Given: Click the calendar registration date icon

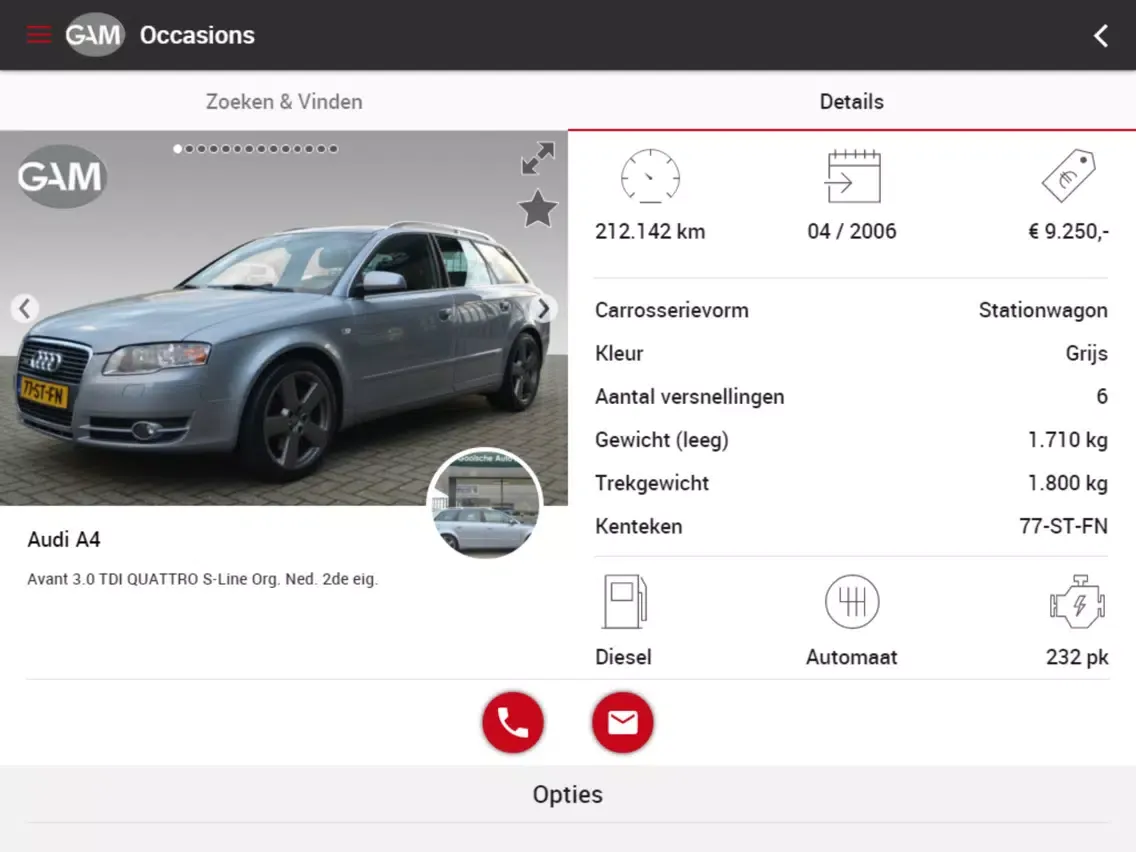Looking at the screenshot, I should [x=853, y=176].
